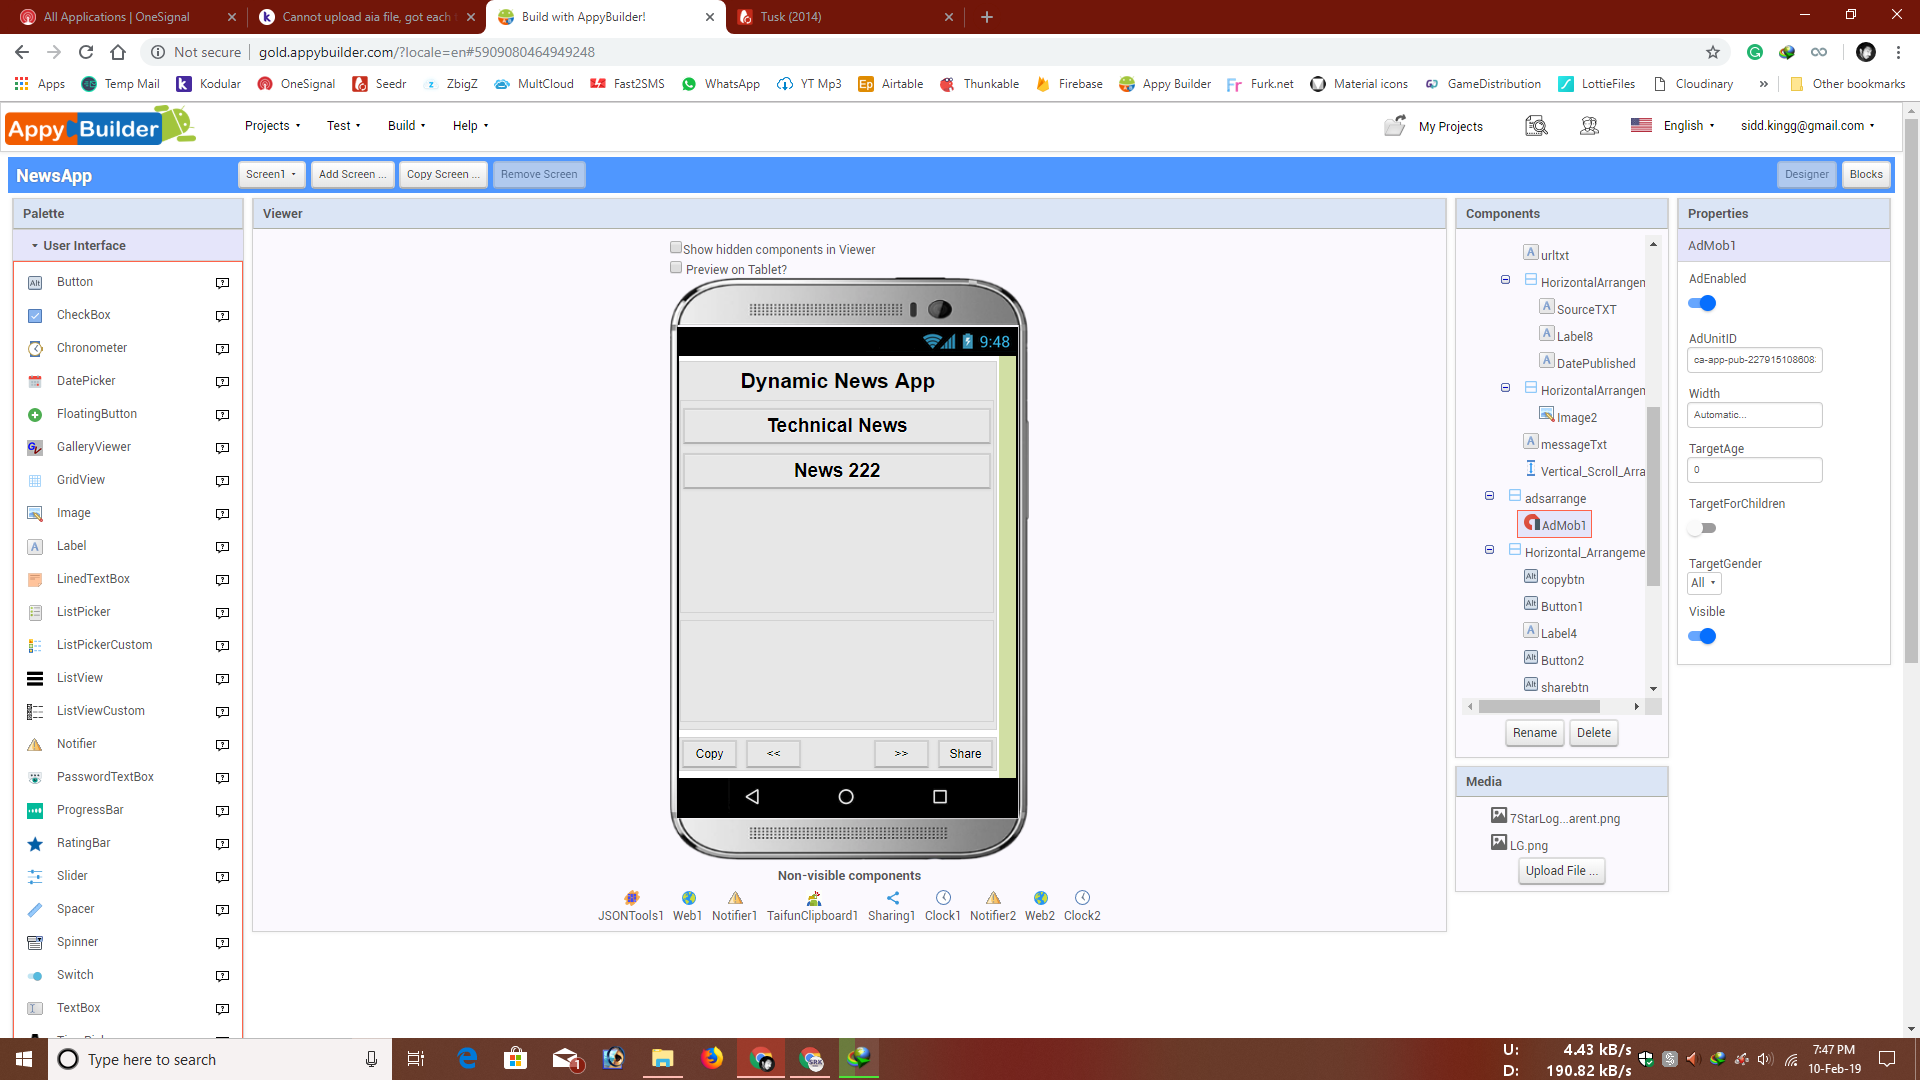The height and width of the screenshot is (1080, 1920).
Task: Toggle the AdEnabled switch off
Action: coord(1702,304)
